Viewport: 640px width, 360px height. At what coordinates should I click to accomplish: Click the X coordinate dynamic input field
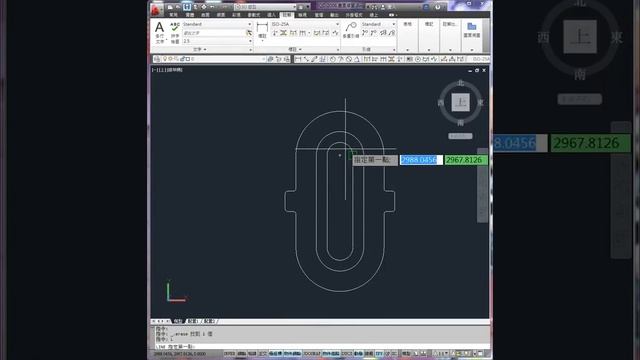[421, 160]
